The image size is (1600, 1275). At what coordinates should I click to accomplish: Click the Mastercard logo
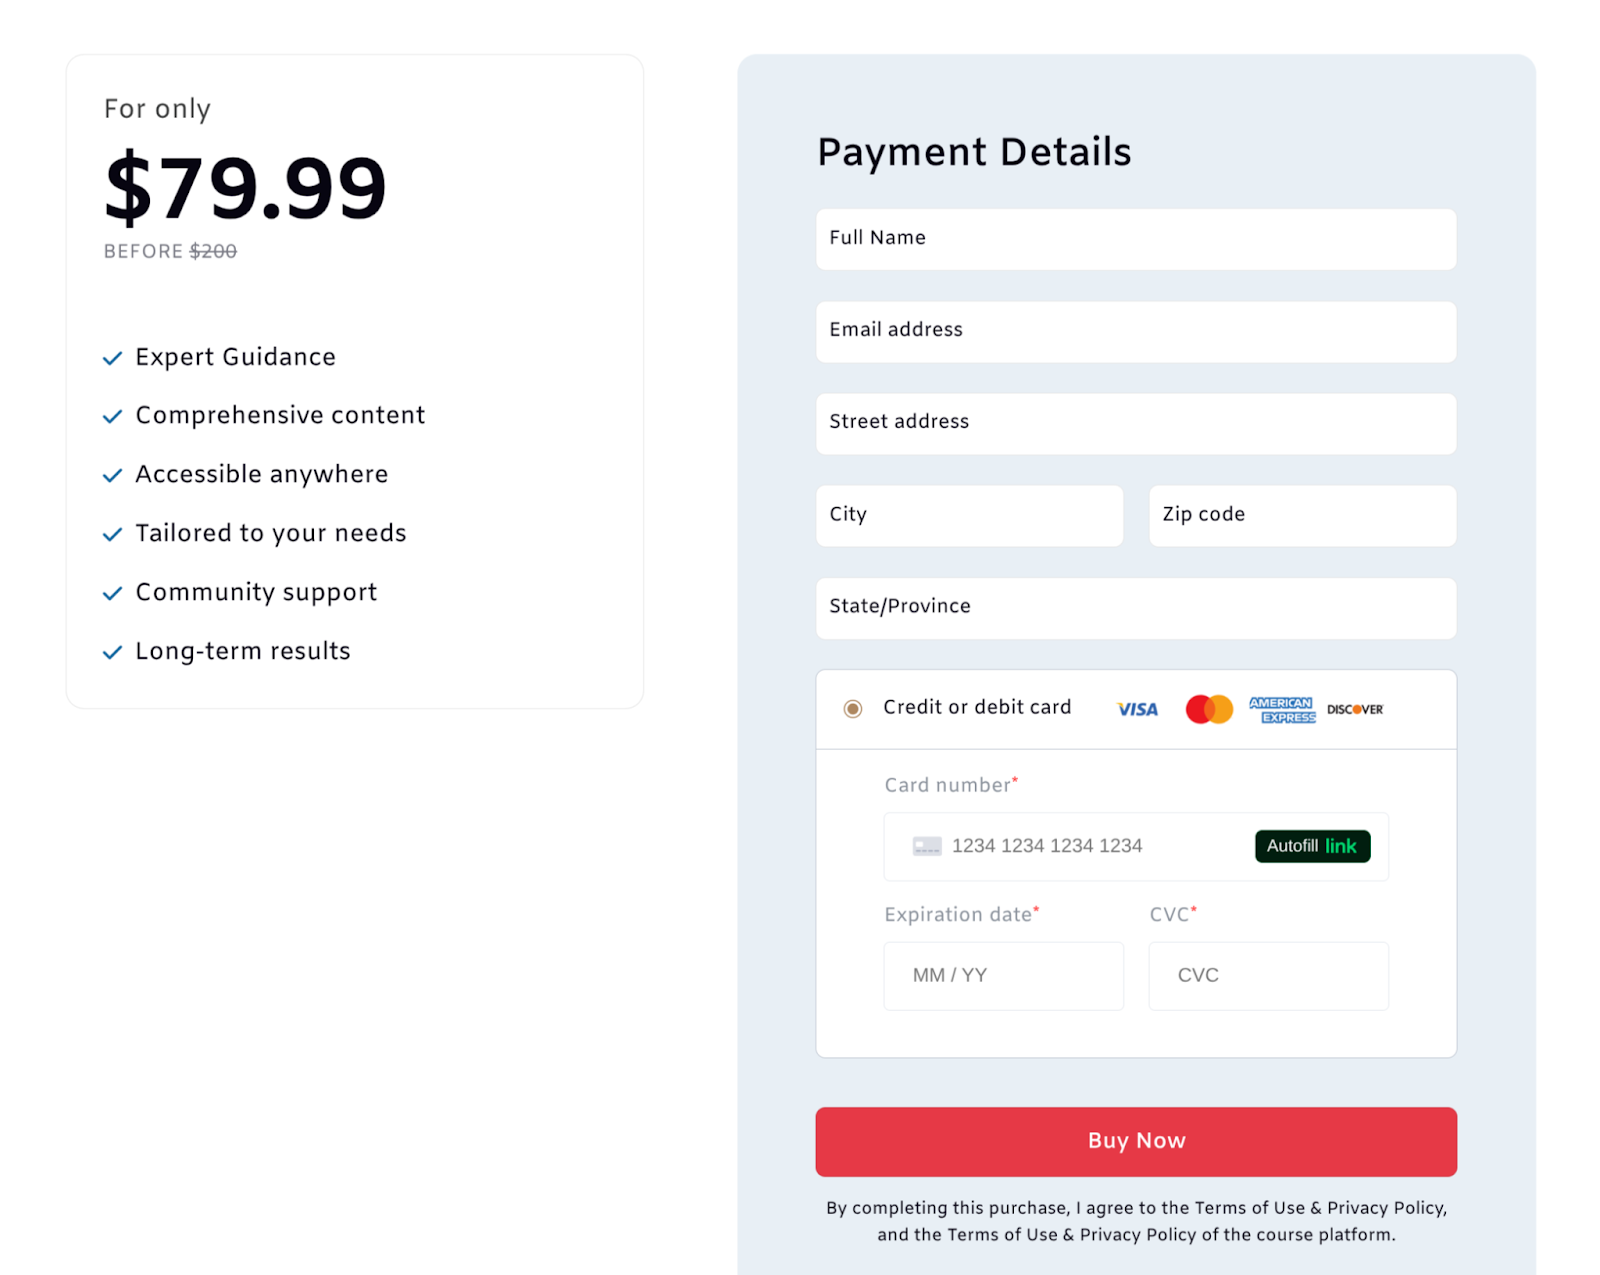[1209, 709]
